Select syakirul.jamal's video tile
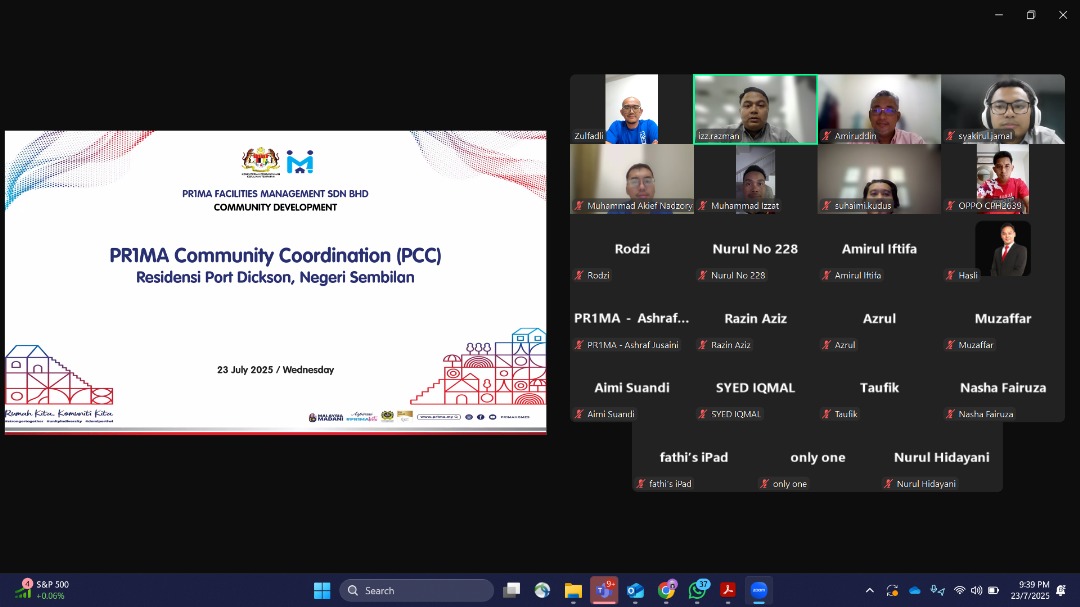The height and width of the screenshot is (607, 1080). pyautogui.click(x=1003, y=109)
